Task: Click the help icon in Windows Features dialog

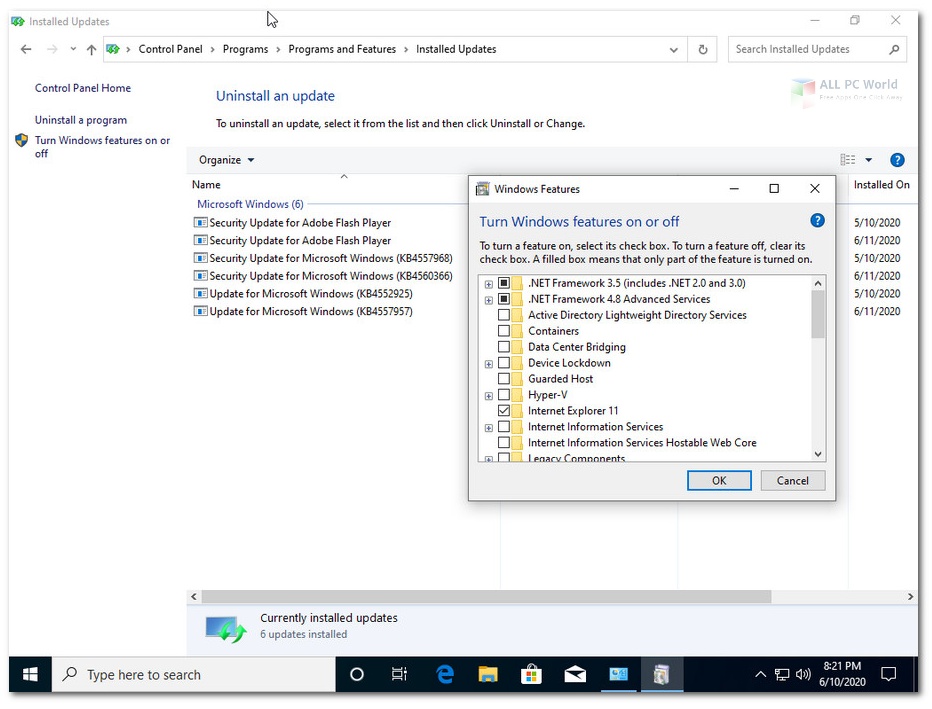Action: 817,221
